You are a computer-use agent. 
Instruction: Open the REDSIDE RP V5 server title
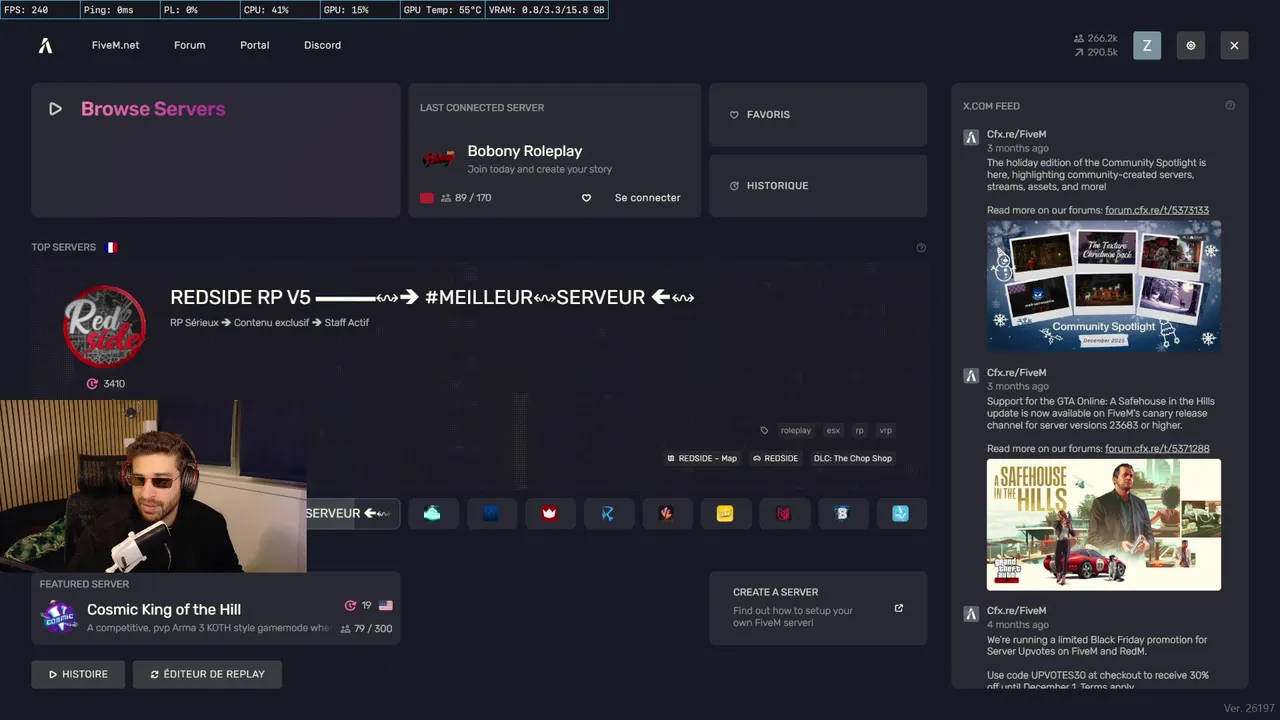point(432,297)
